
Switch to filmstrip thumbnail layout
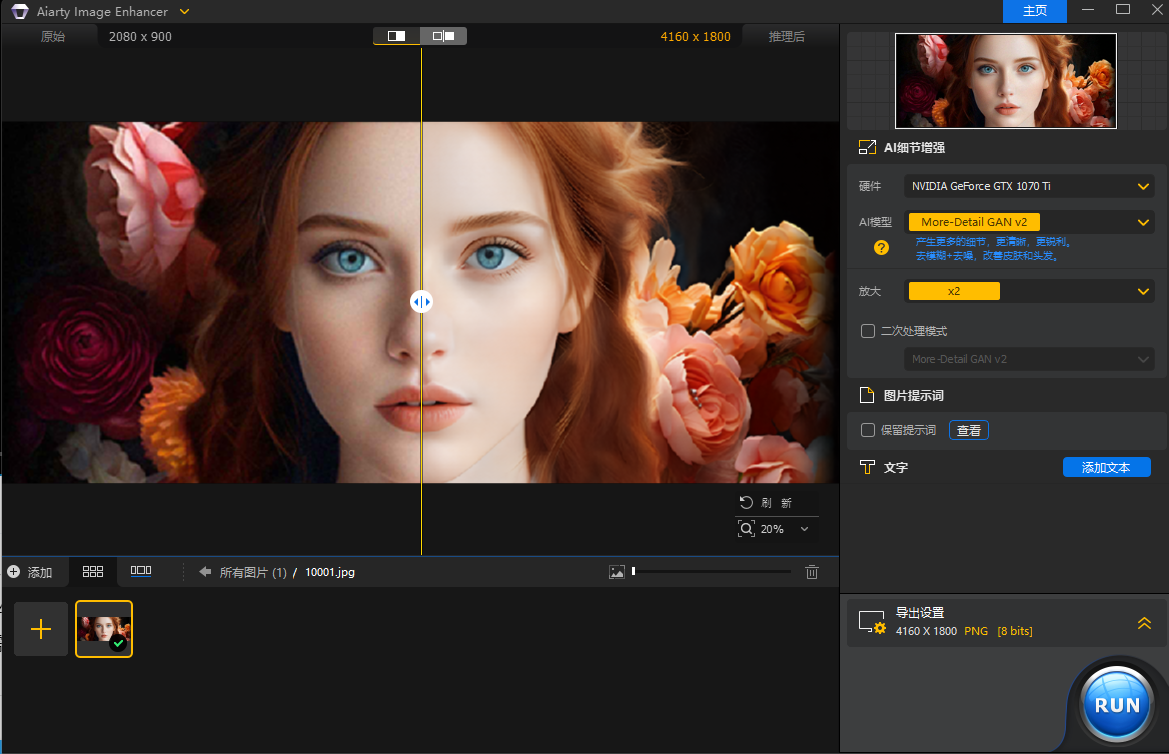(x=141, y=571)
